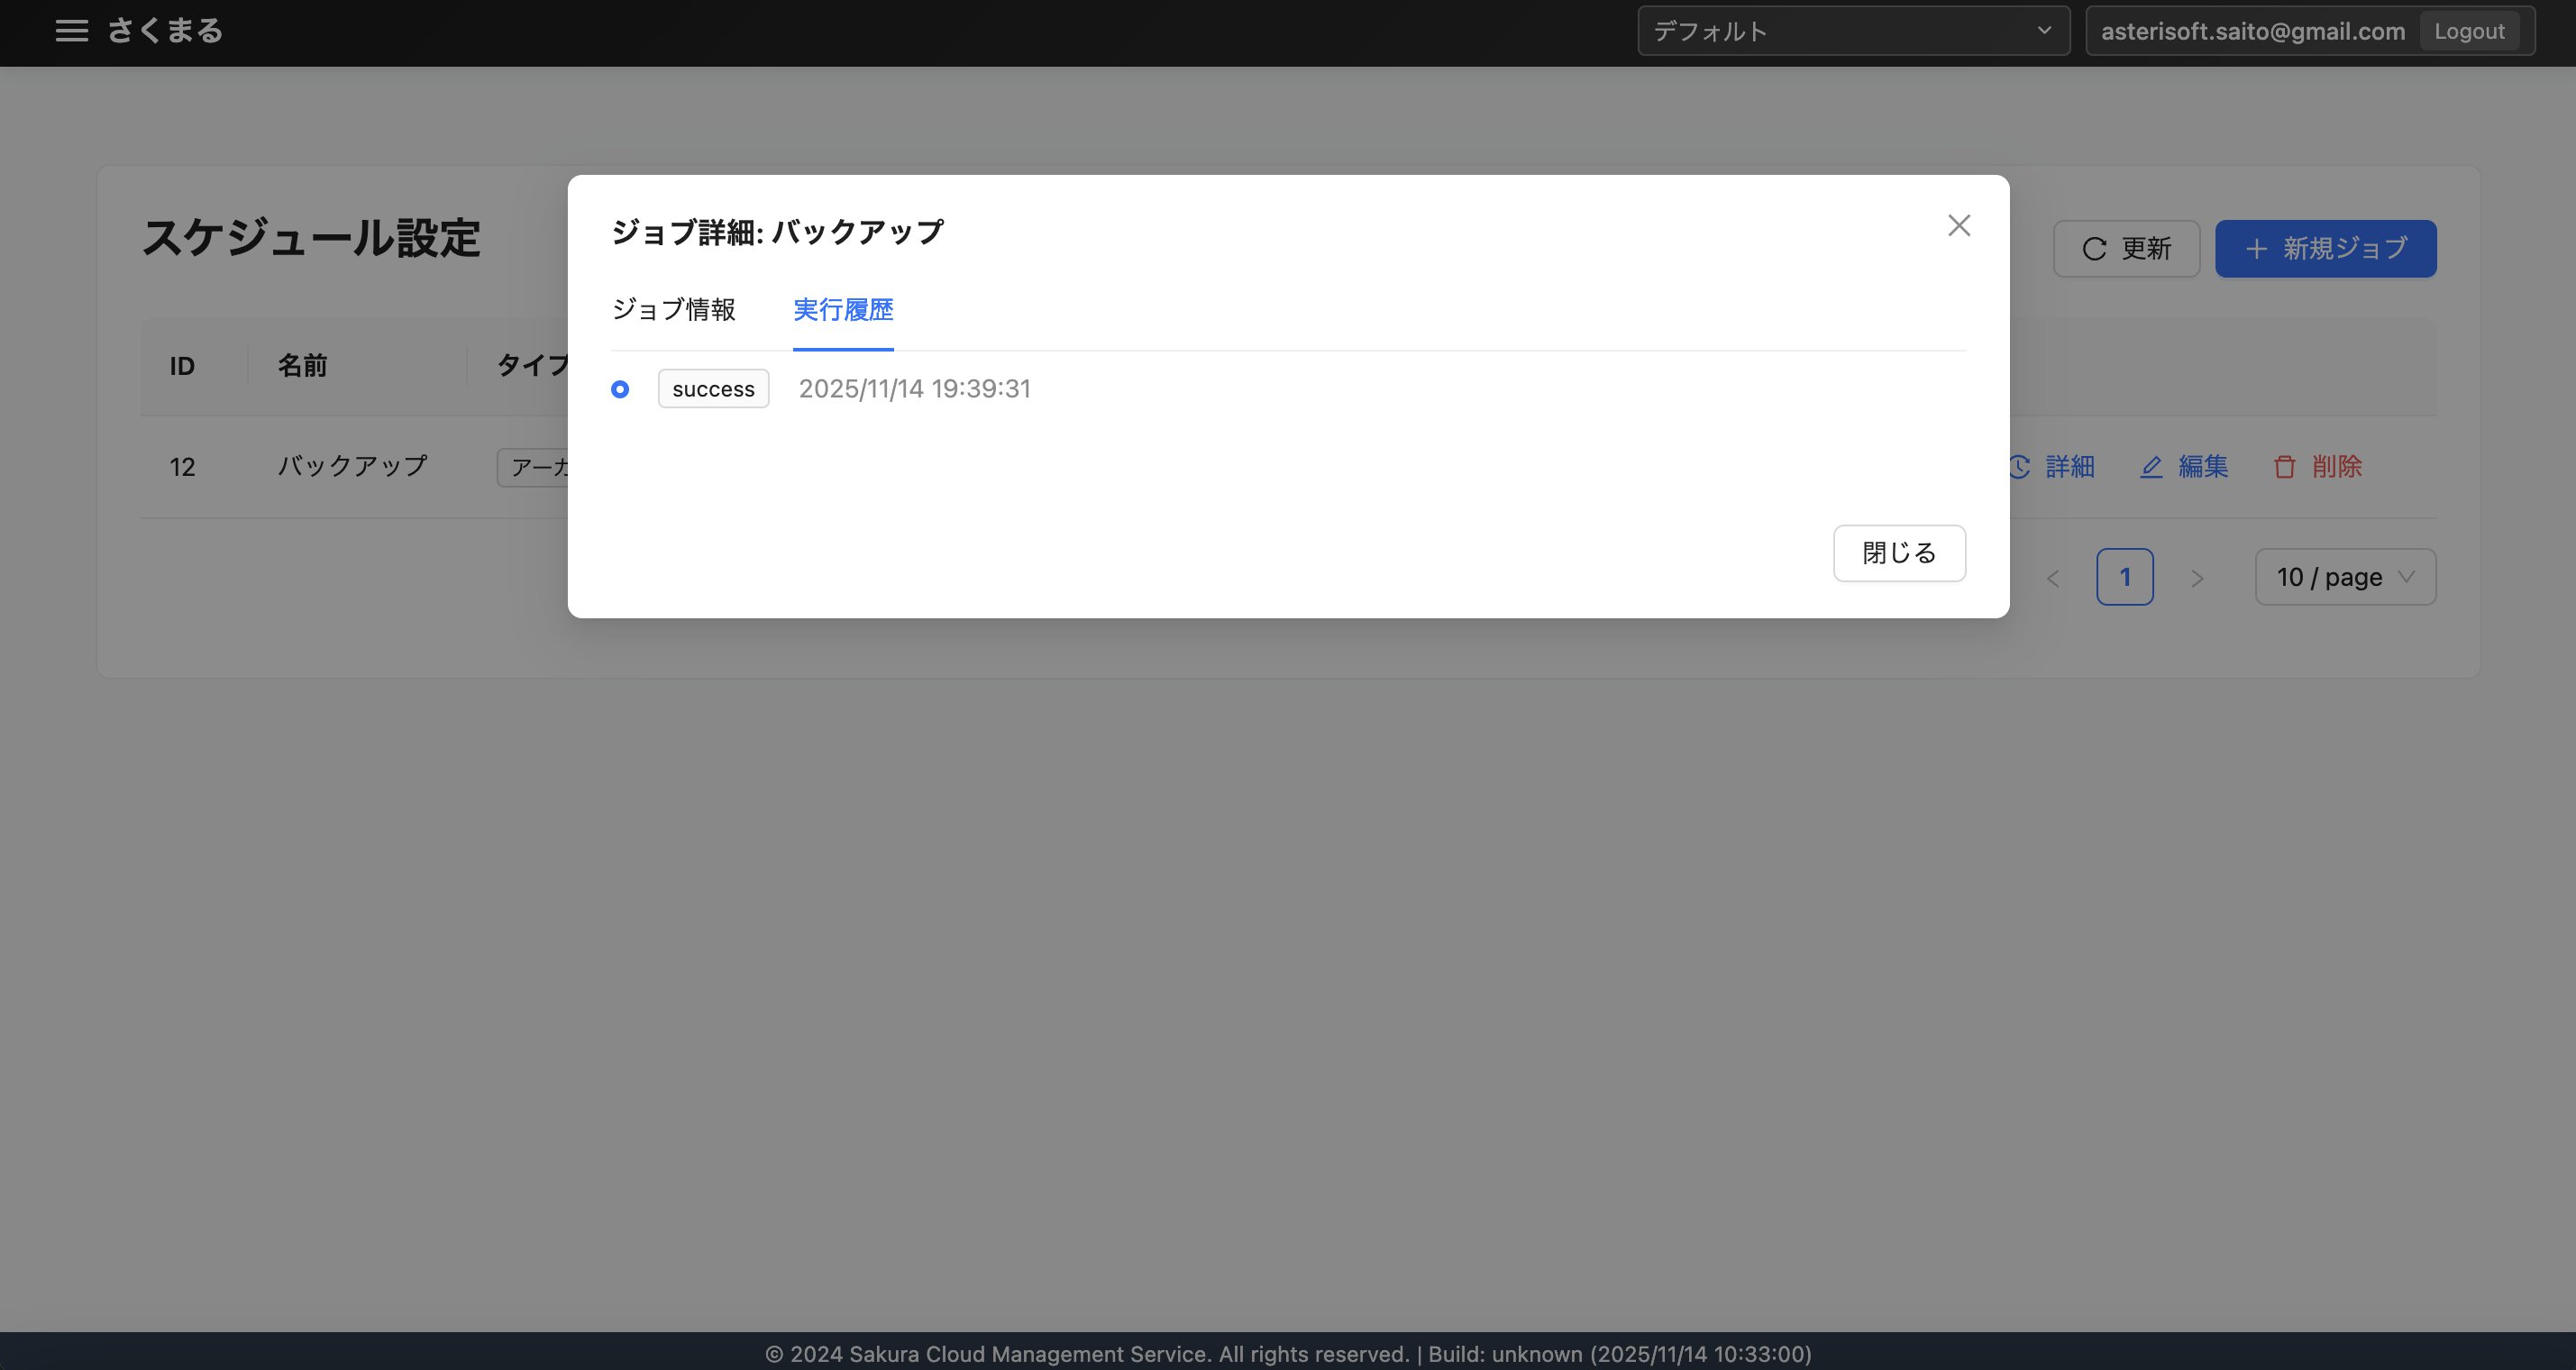Close the job detail dialog with X
Screen dimensions: 2576x1370
point(1959,226)
